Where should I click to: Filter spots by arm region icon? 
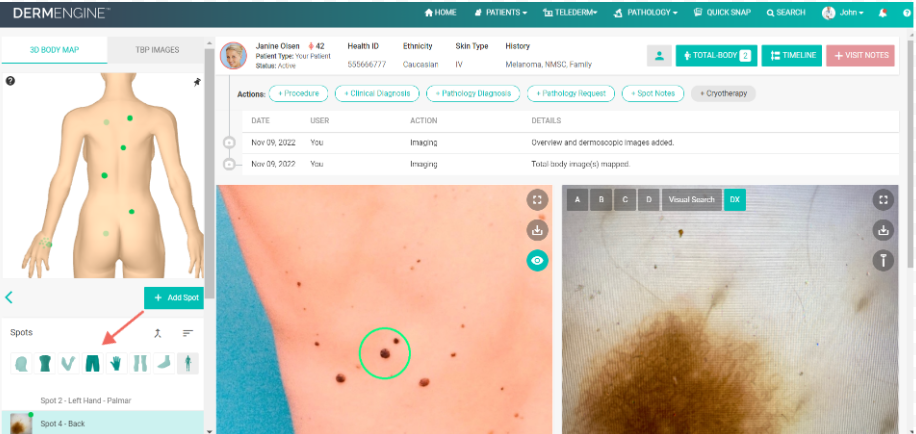[x=69, y=363]
